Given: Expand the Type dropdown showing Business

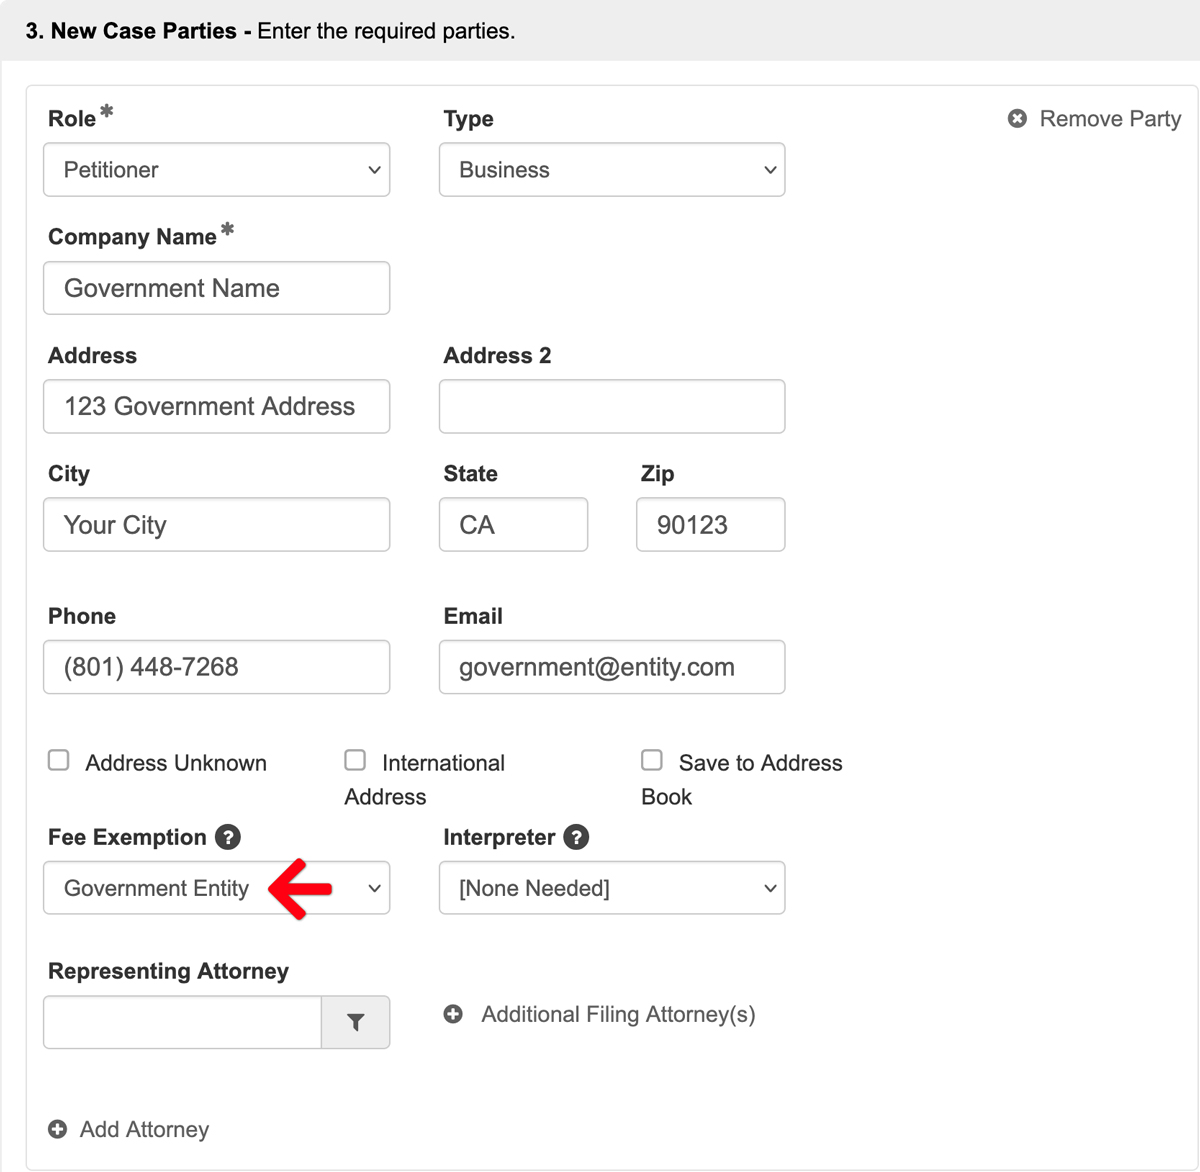Looking at the screenshot, I should point(611,170).
